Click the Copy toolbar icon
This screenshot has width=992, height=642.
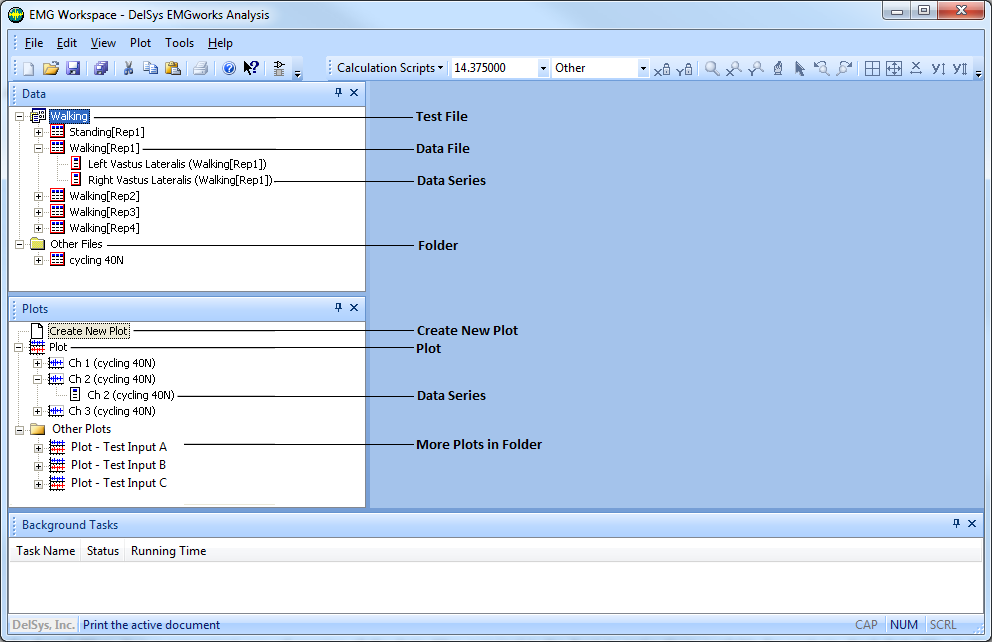pyautogui.click(x=151, y=68)
